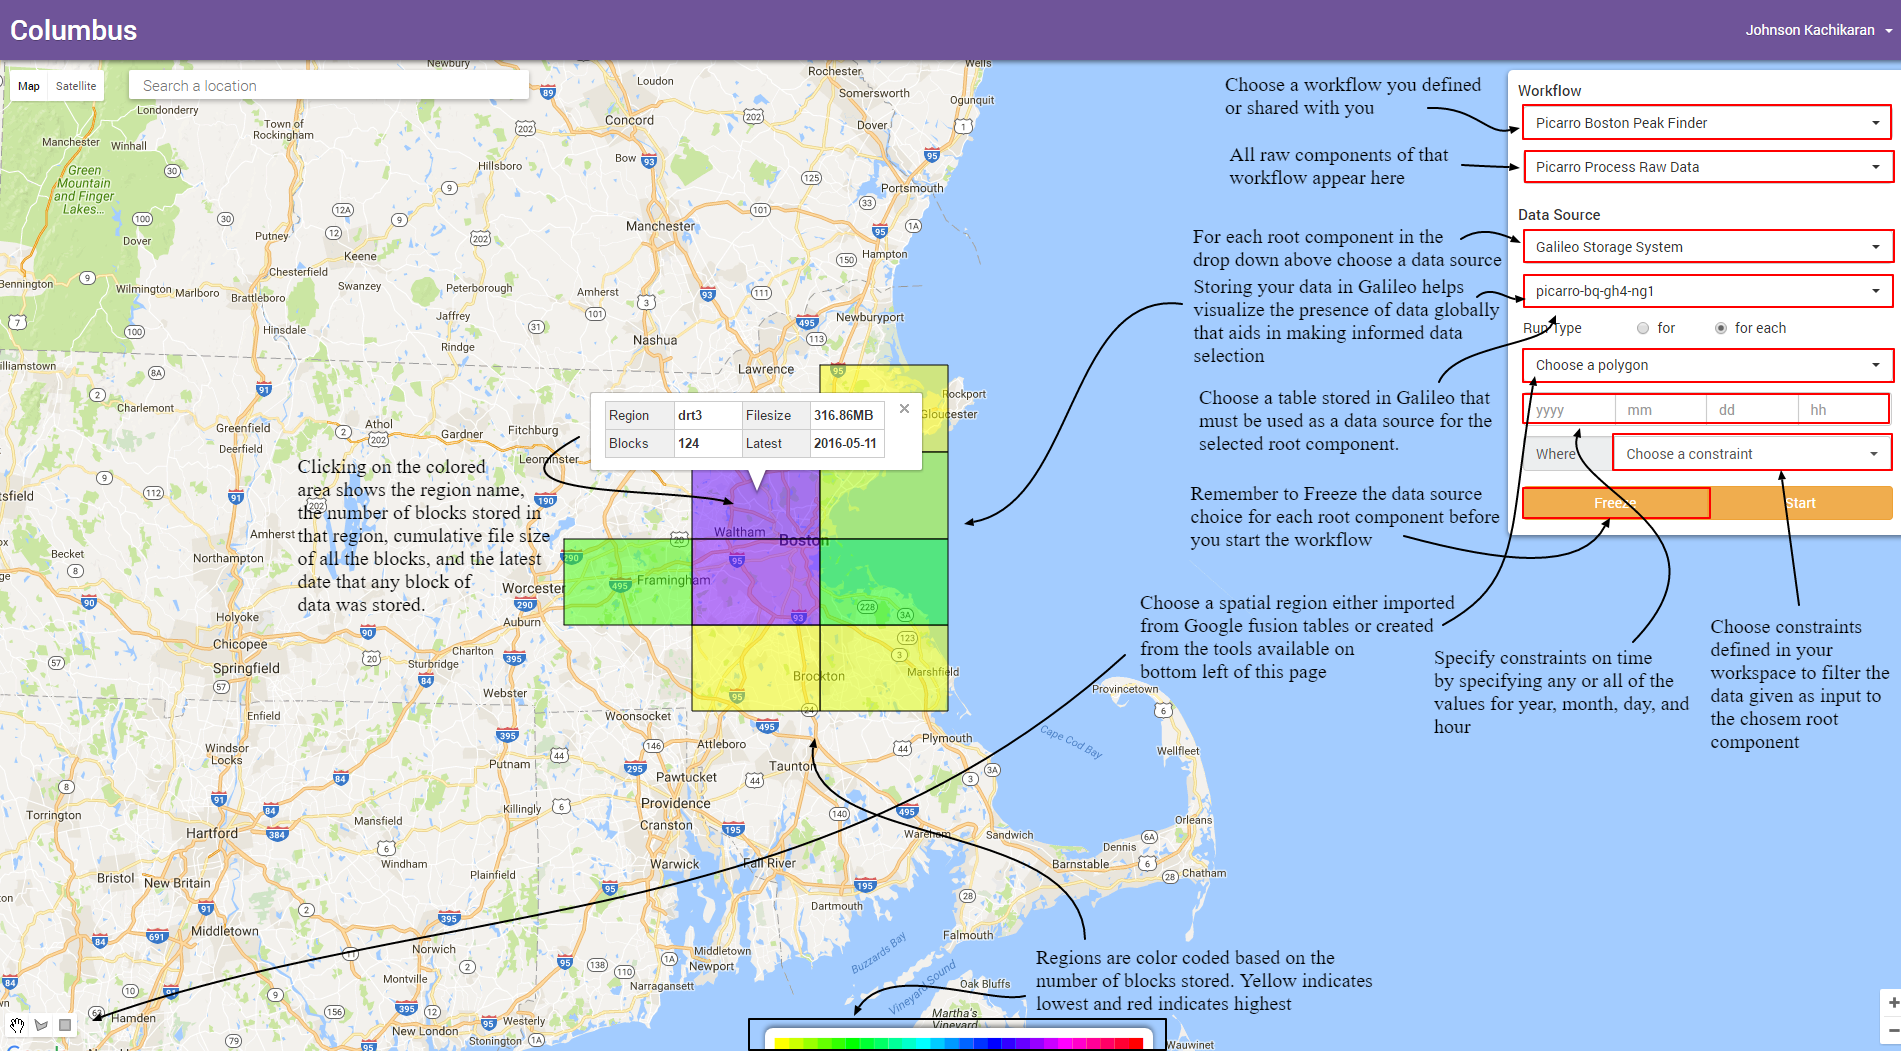Click the Filesize value '316.86MB'
The image size is (1901, 1051).
coord(843,415)
